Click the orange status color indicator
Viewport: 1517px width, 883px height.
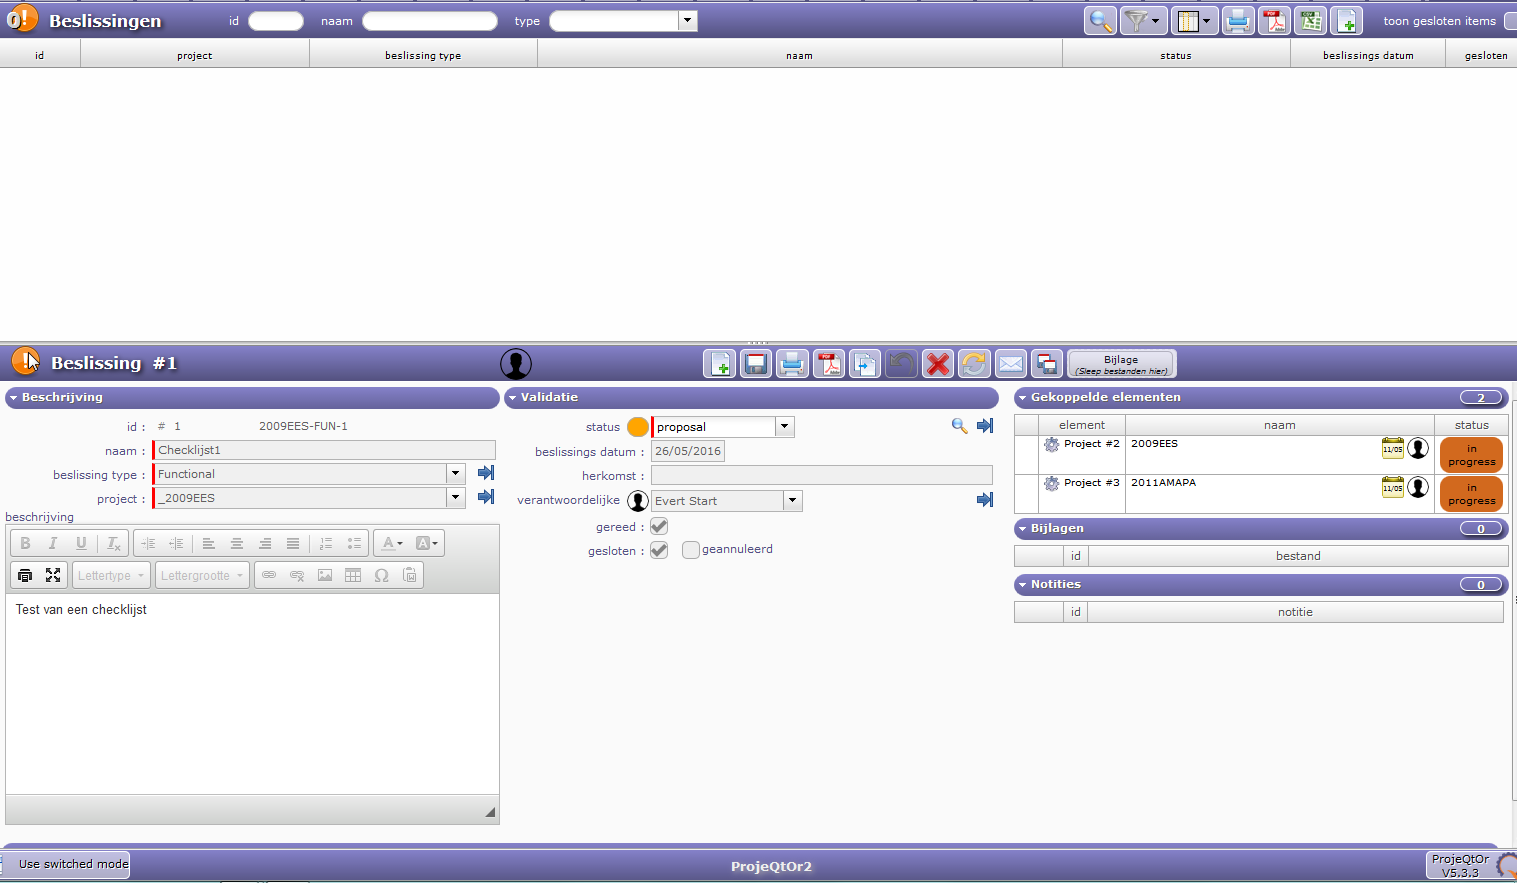point(637,427)
